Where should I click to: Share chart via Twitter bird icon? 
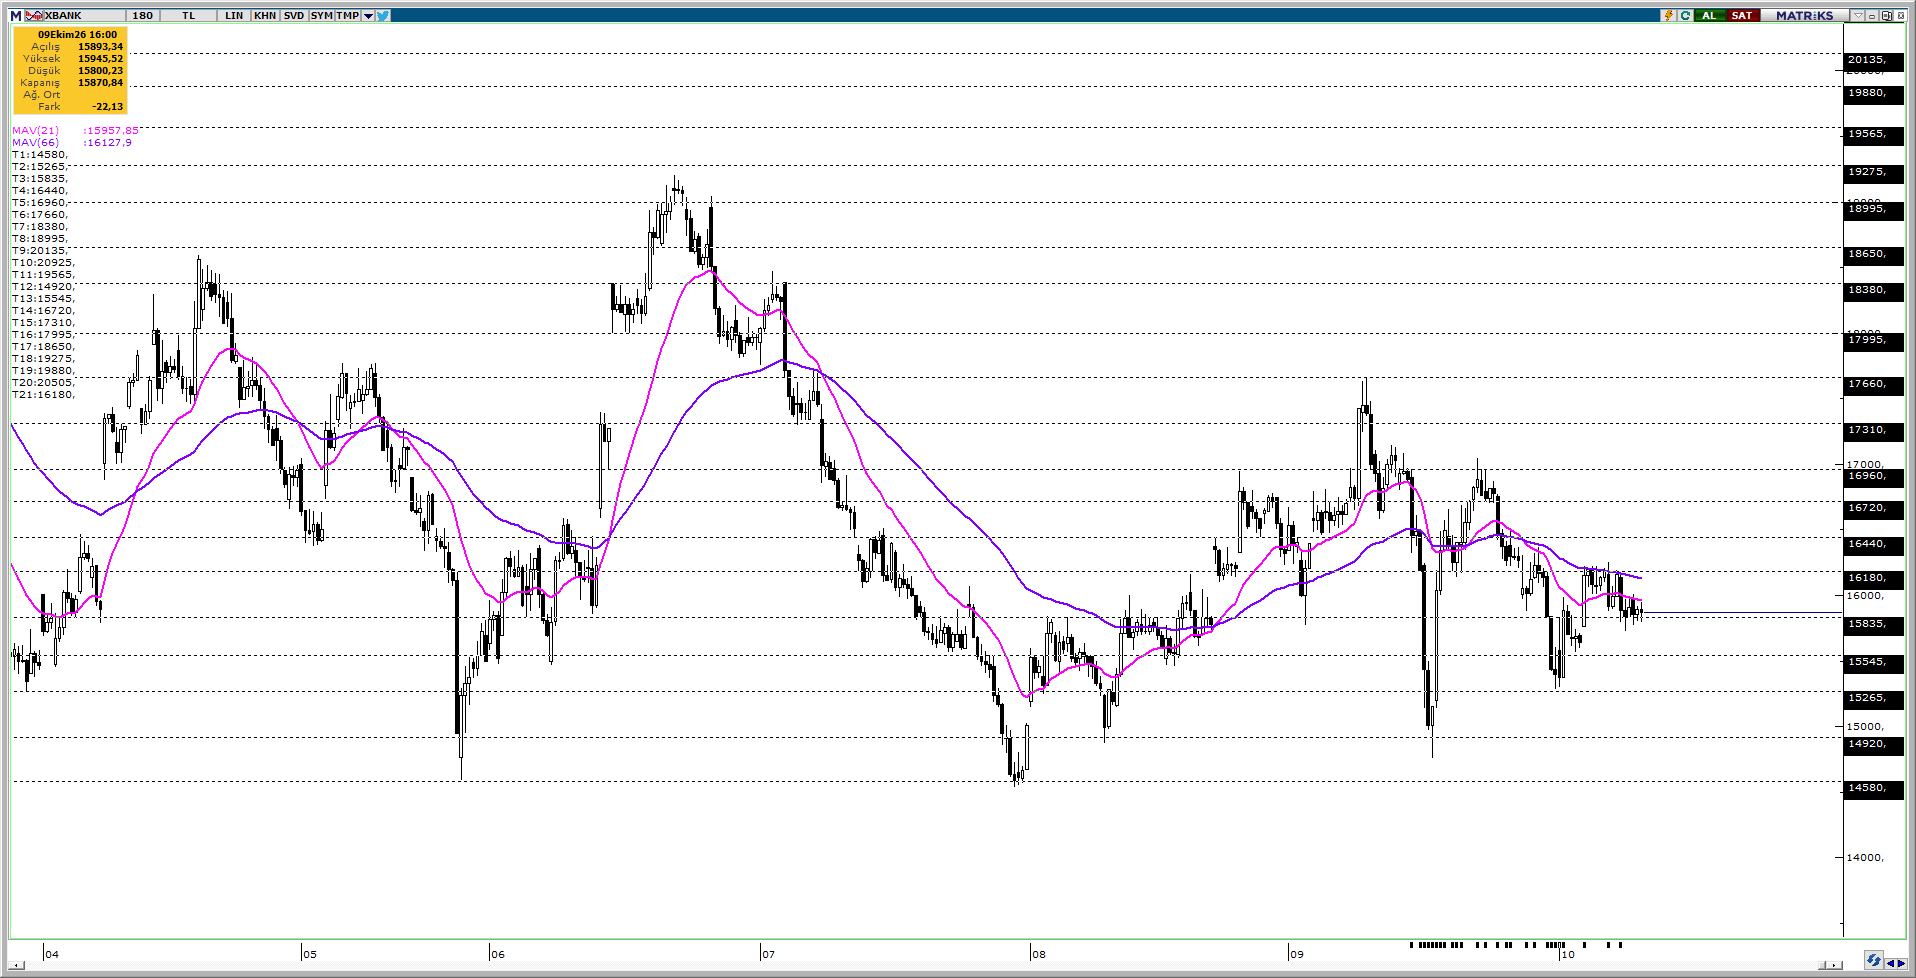point(383,16)
